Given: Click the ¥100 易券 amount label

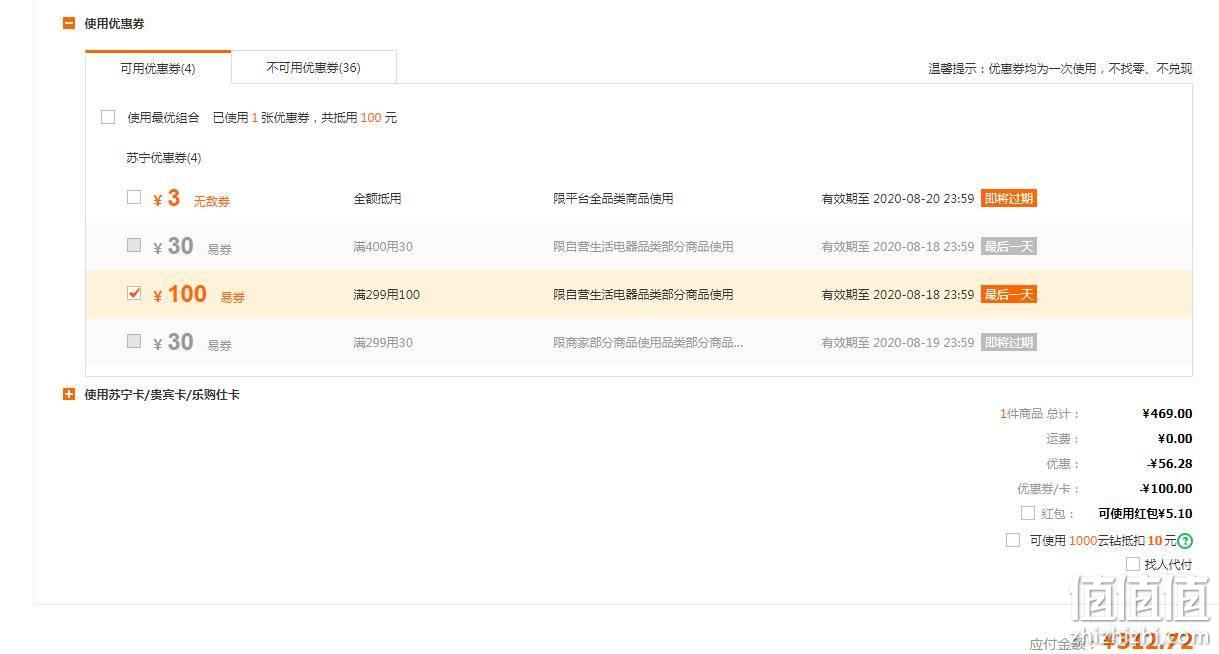Looking at the screenshot, I should tap(199, 295).
